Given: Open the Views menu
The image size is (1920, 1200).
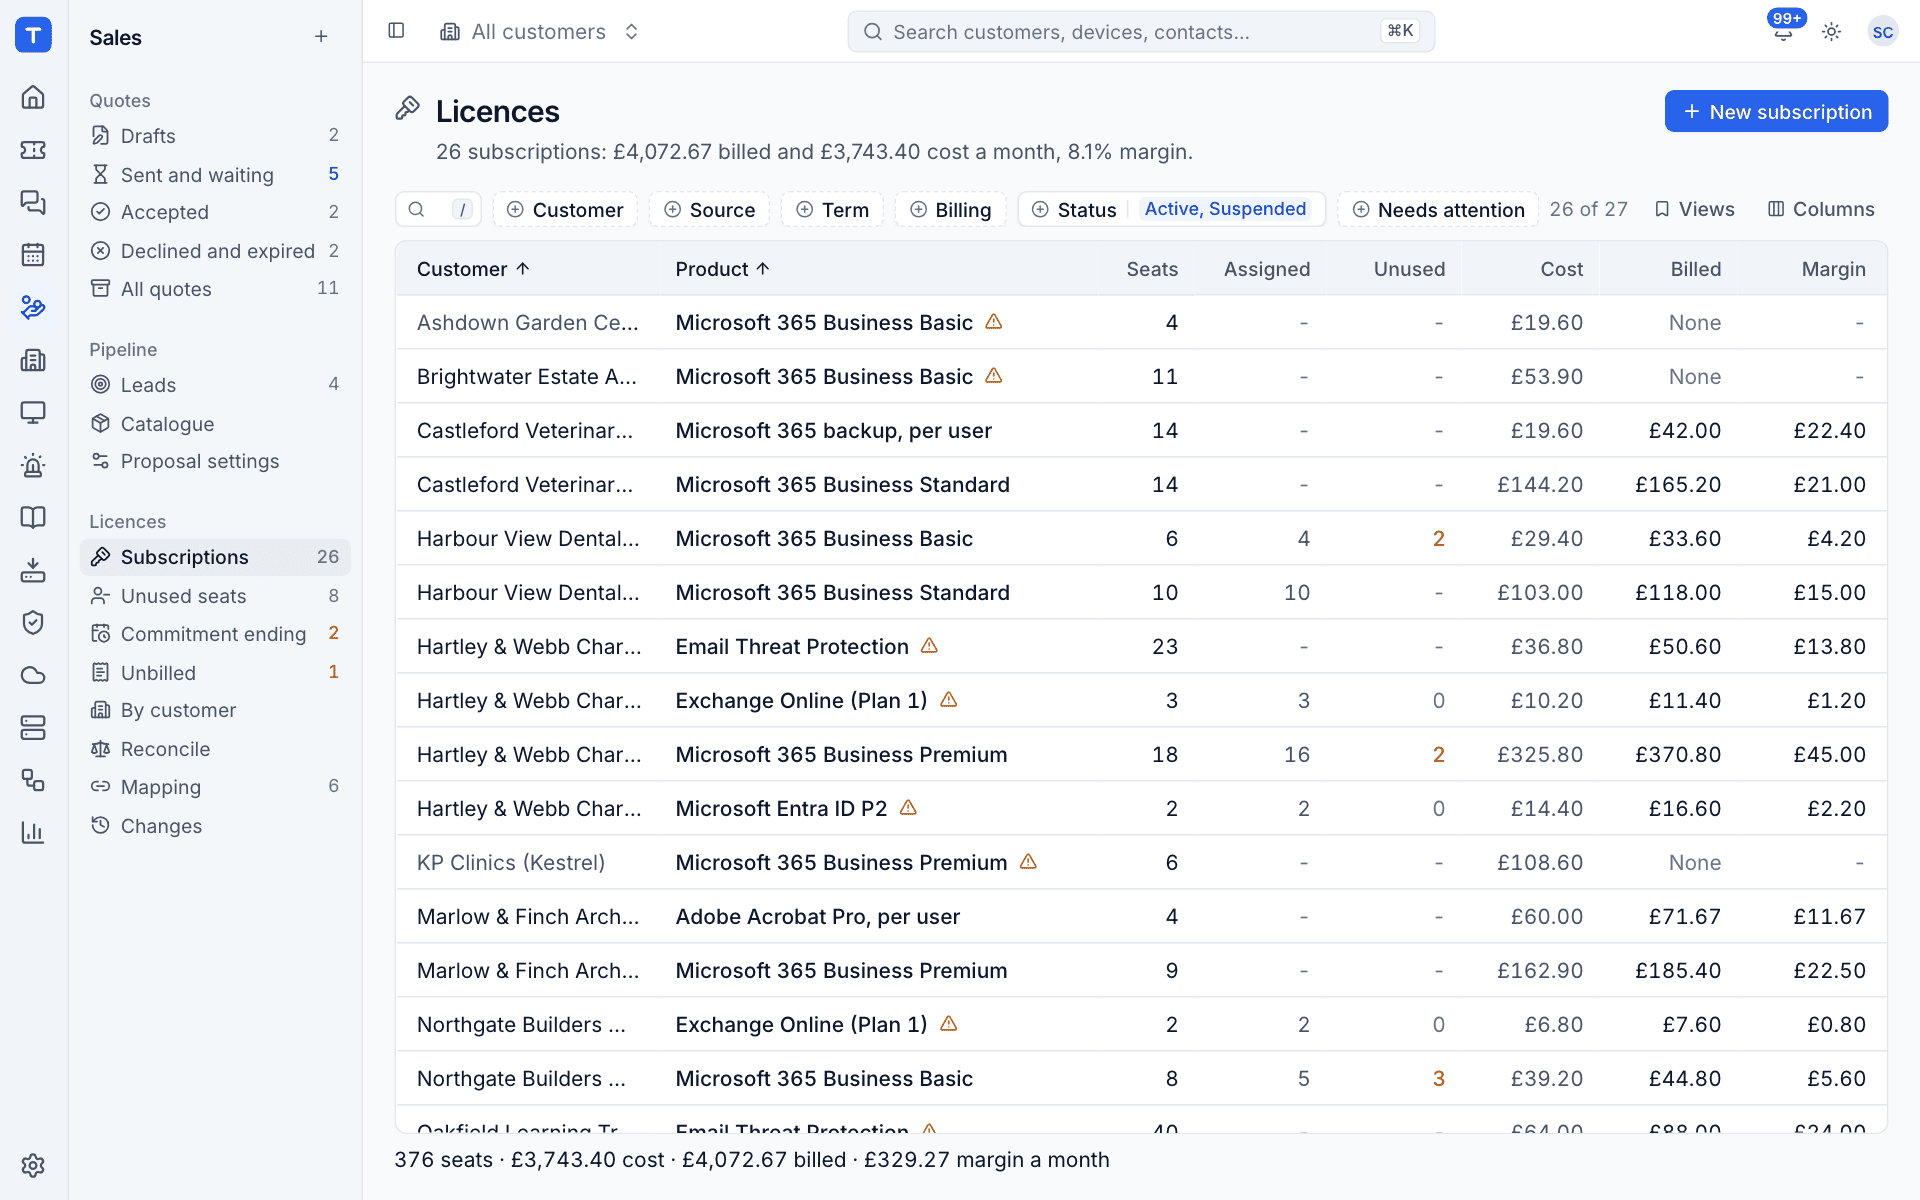Looking at the screenshot, I should pos(1695,209).
